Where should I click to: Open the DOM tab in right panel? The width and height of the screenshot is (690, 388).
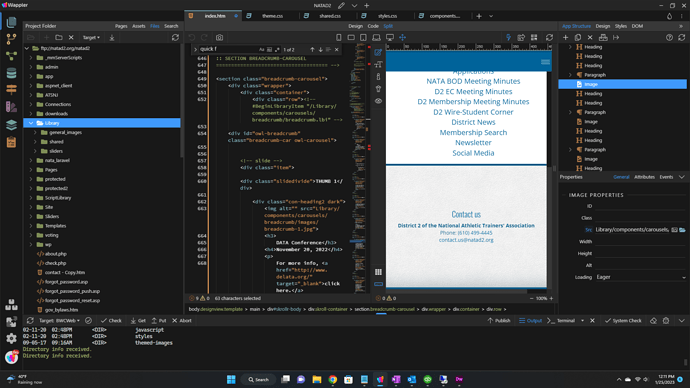(x=637, y=26)
